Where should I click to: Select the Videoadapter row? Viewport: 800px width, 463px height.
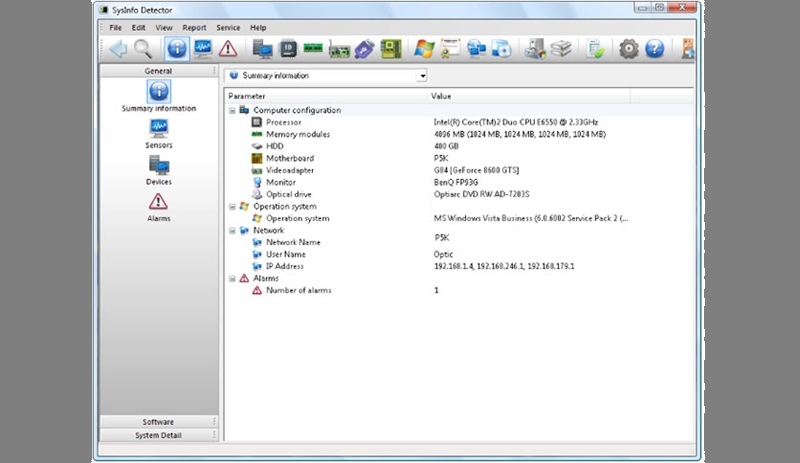[x=459, y=170]
